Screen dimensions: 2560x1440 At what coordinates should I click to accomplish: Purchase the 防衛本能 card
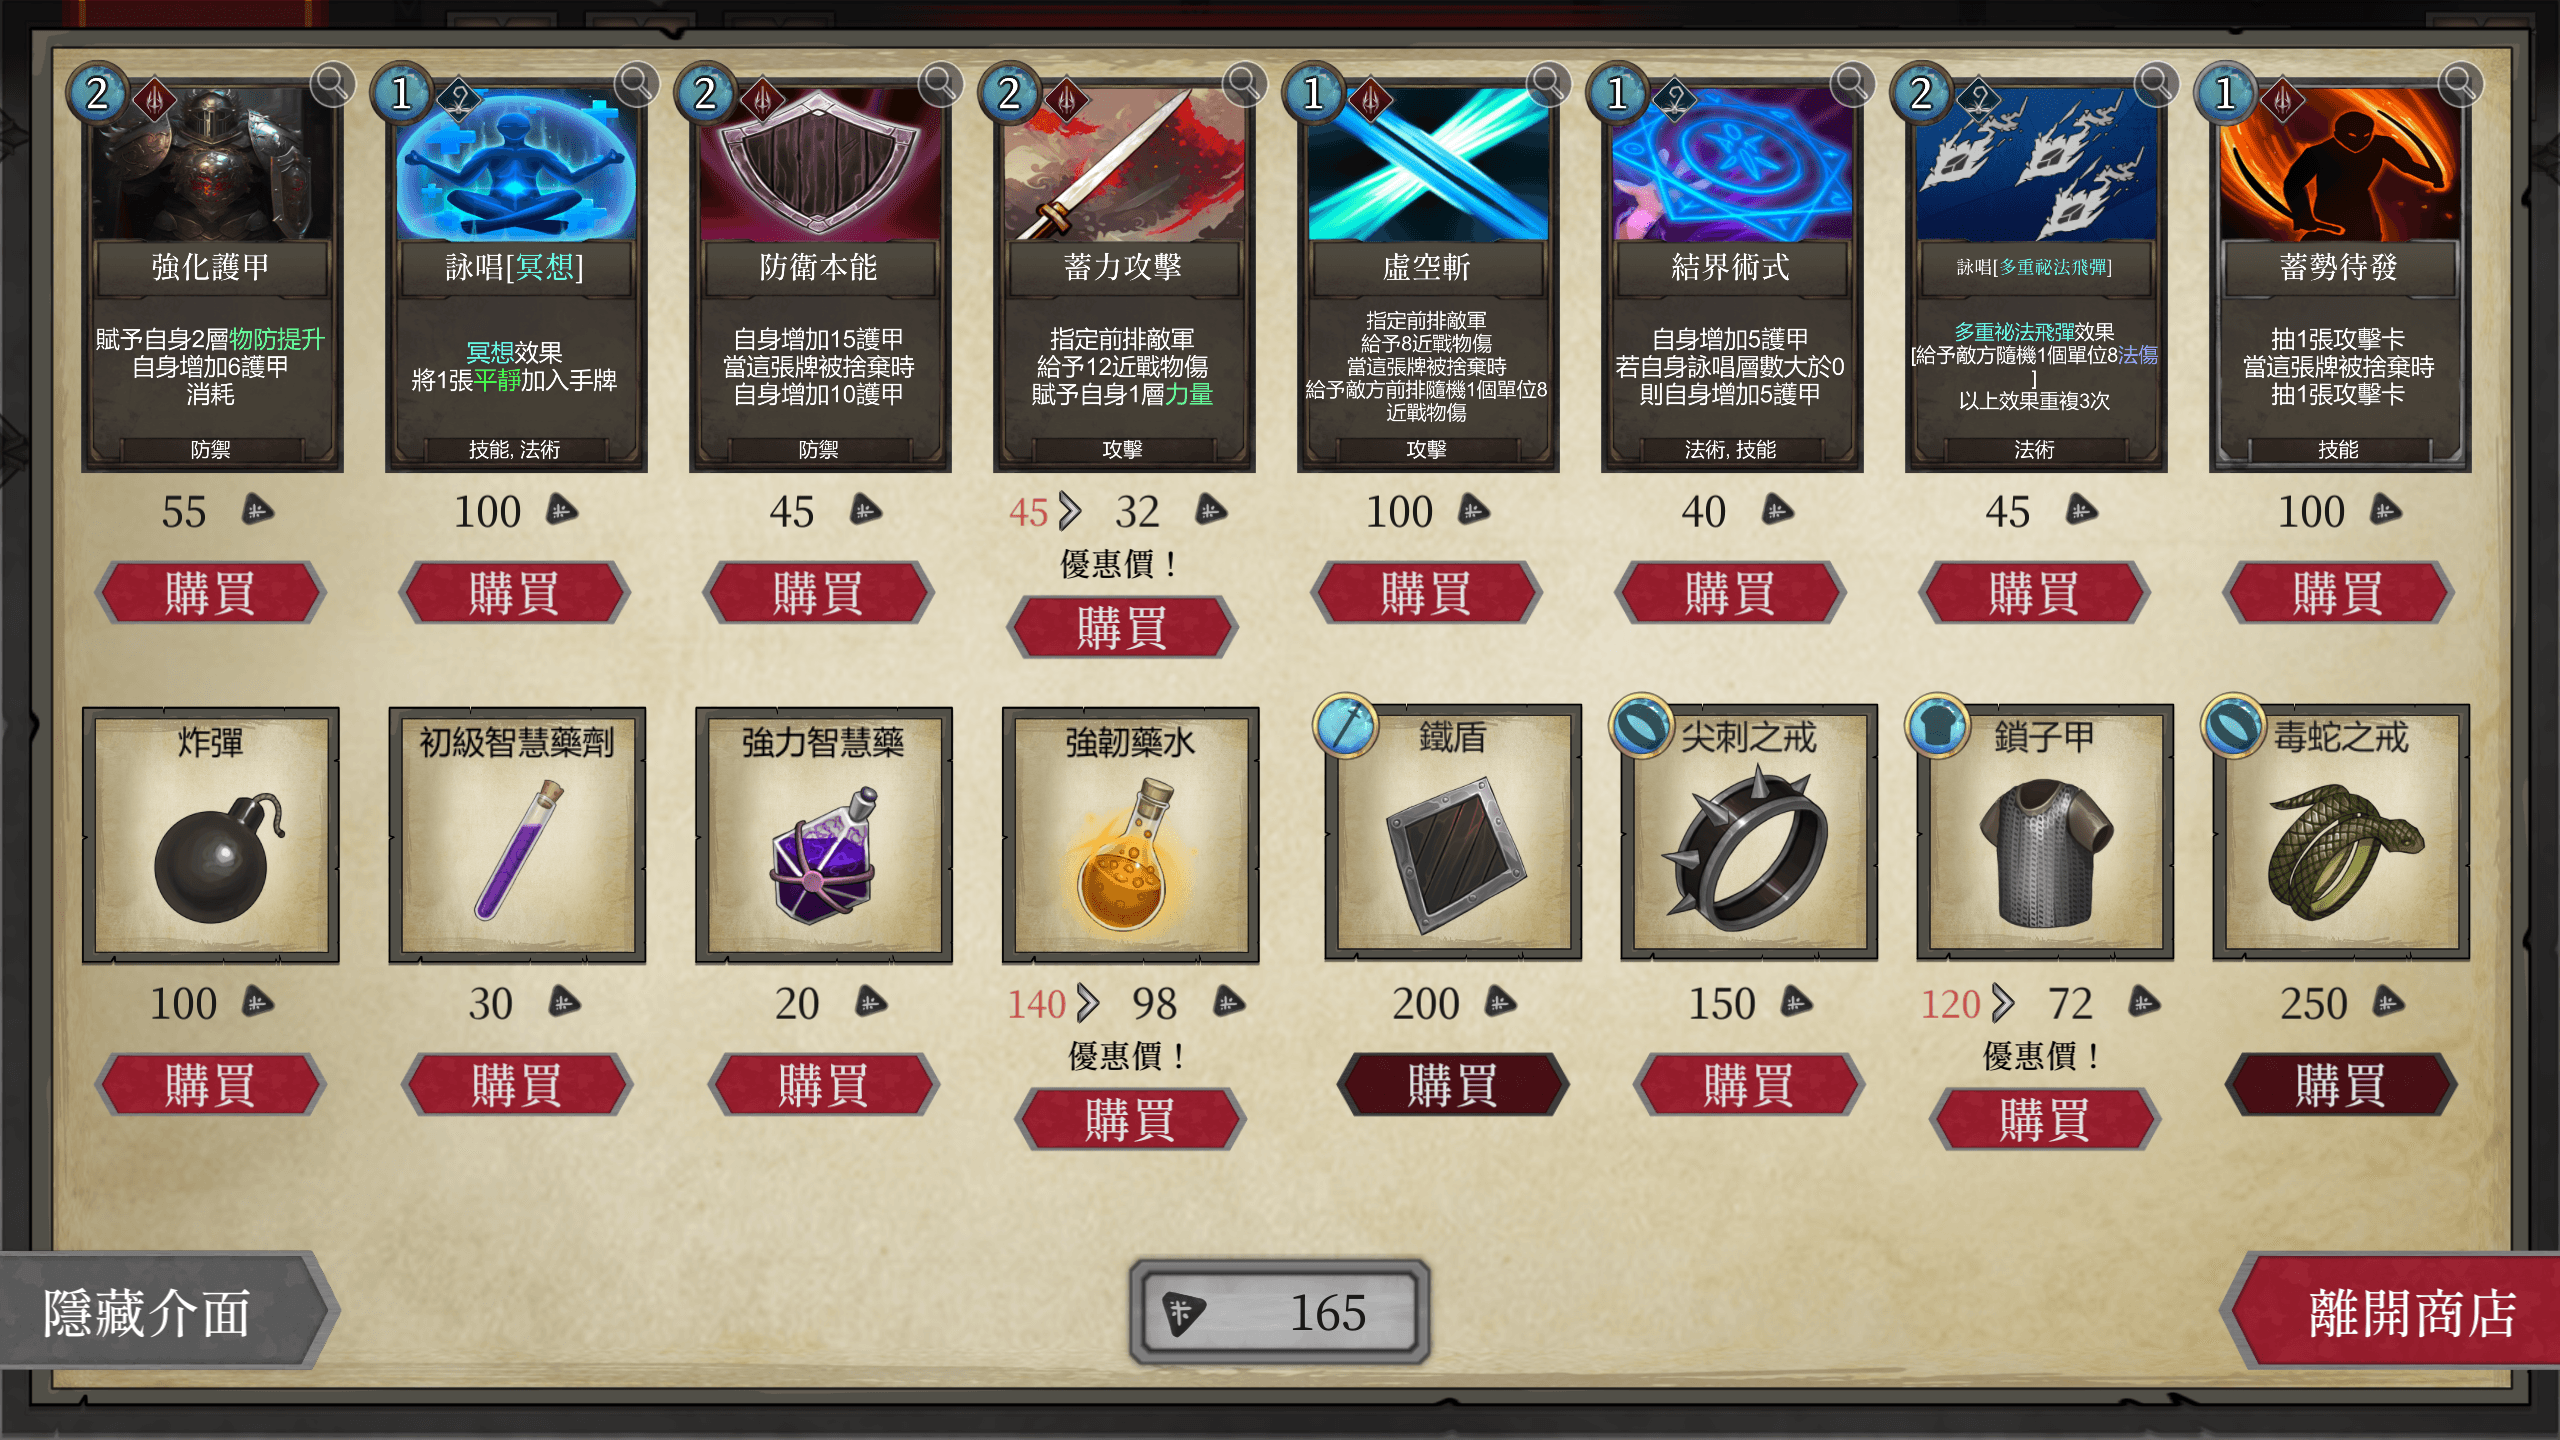pyautogui.click(x=818, y=593)
